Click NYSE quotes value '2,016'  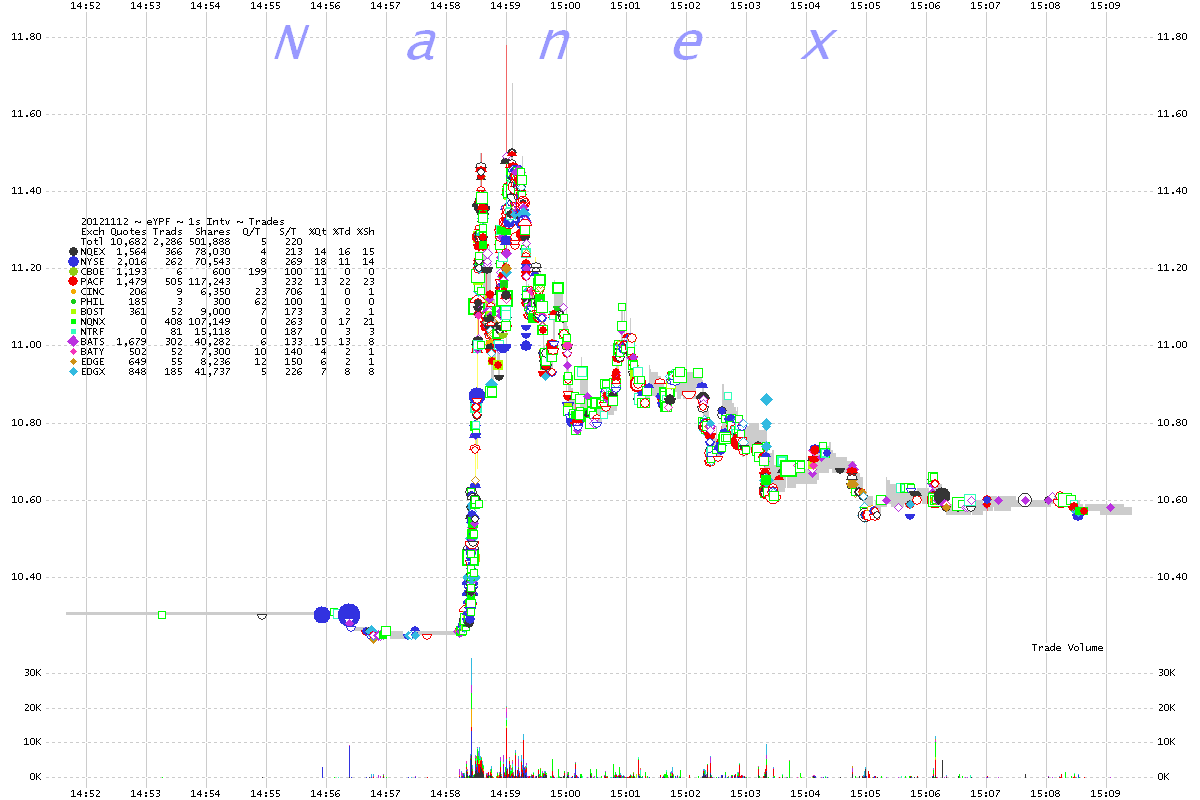pos(131,261)
